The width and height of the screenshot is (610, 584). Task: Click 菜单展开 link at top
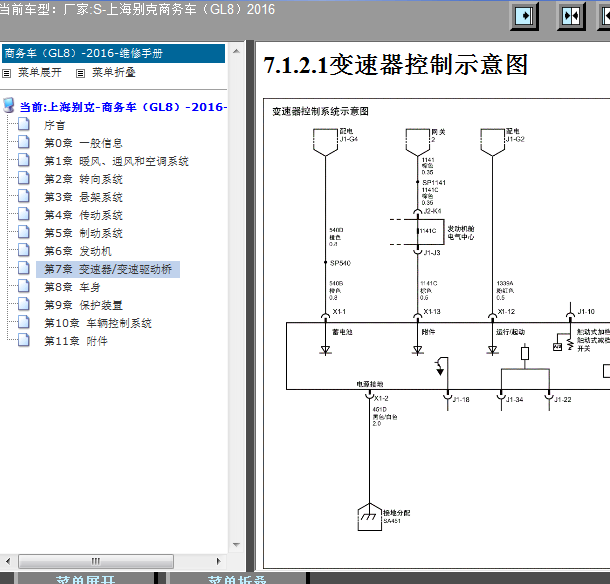pyautogui.click(x=40, y=73)
